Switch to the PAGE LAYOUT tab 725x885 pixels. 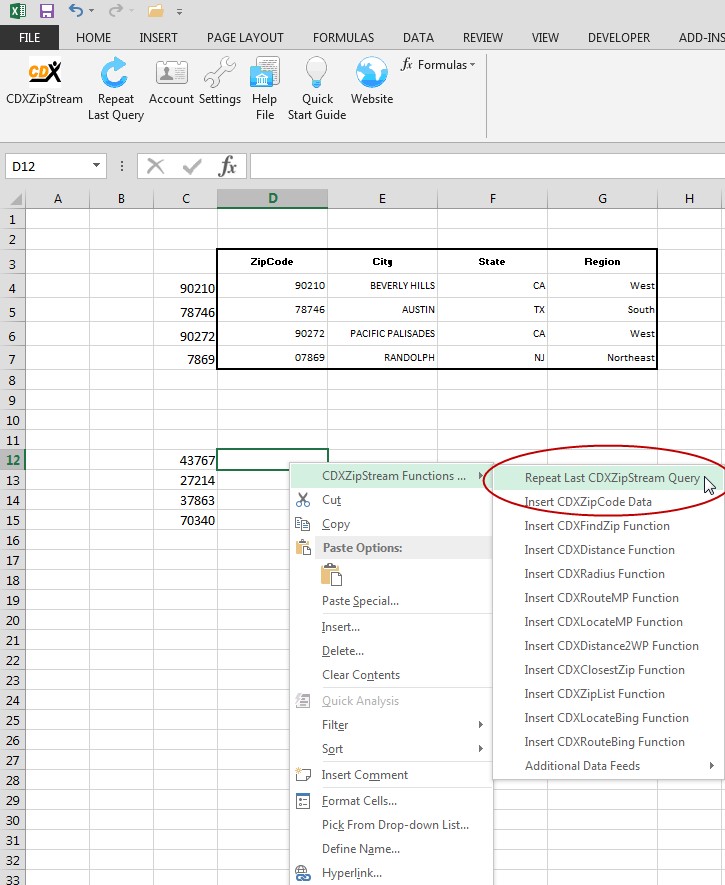(x=245, y=38)
